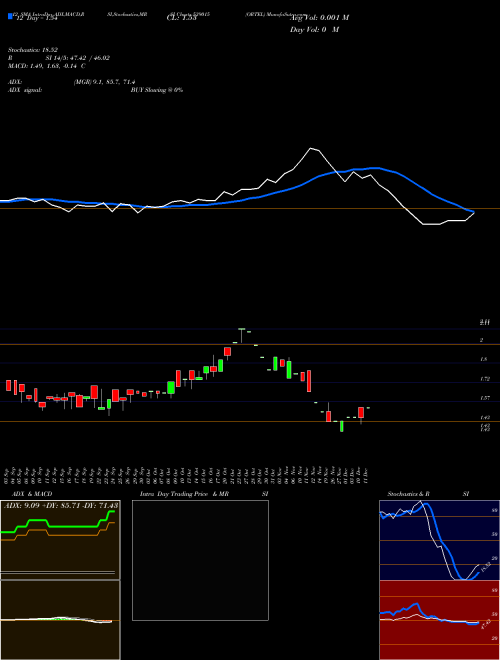
Task: Click the empty intraday trading price panel
Action: (x=200, y=560)
